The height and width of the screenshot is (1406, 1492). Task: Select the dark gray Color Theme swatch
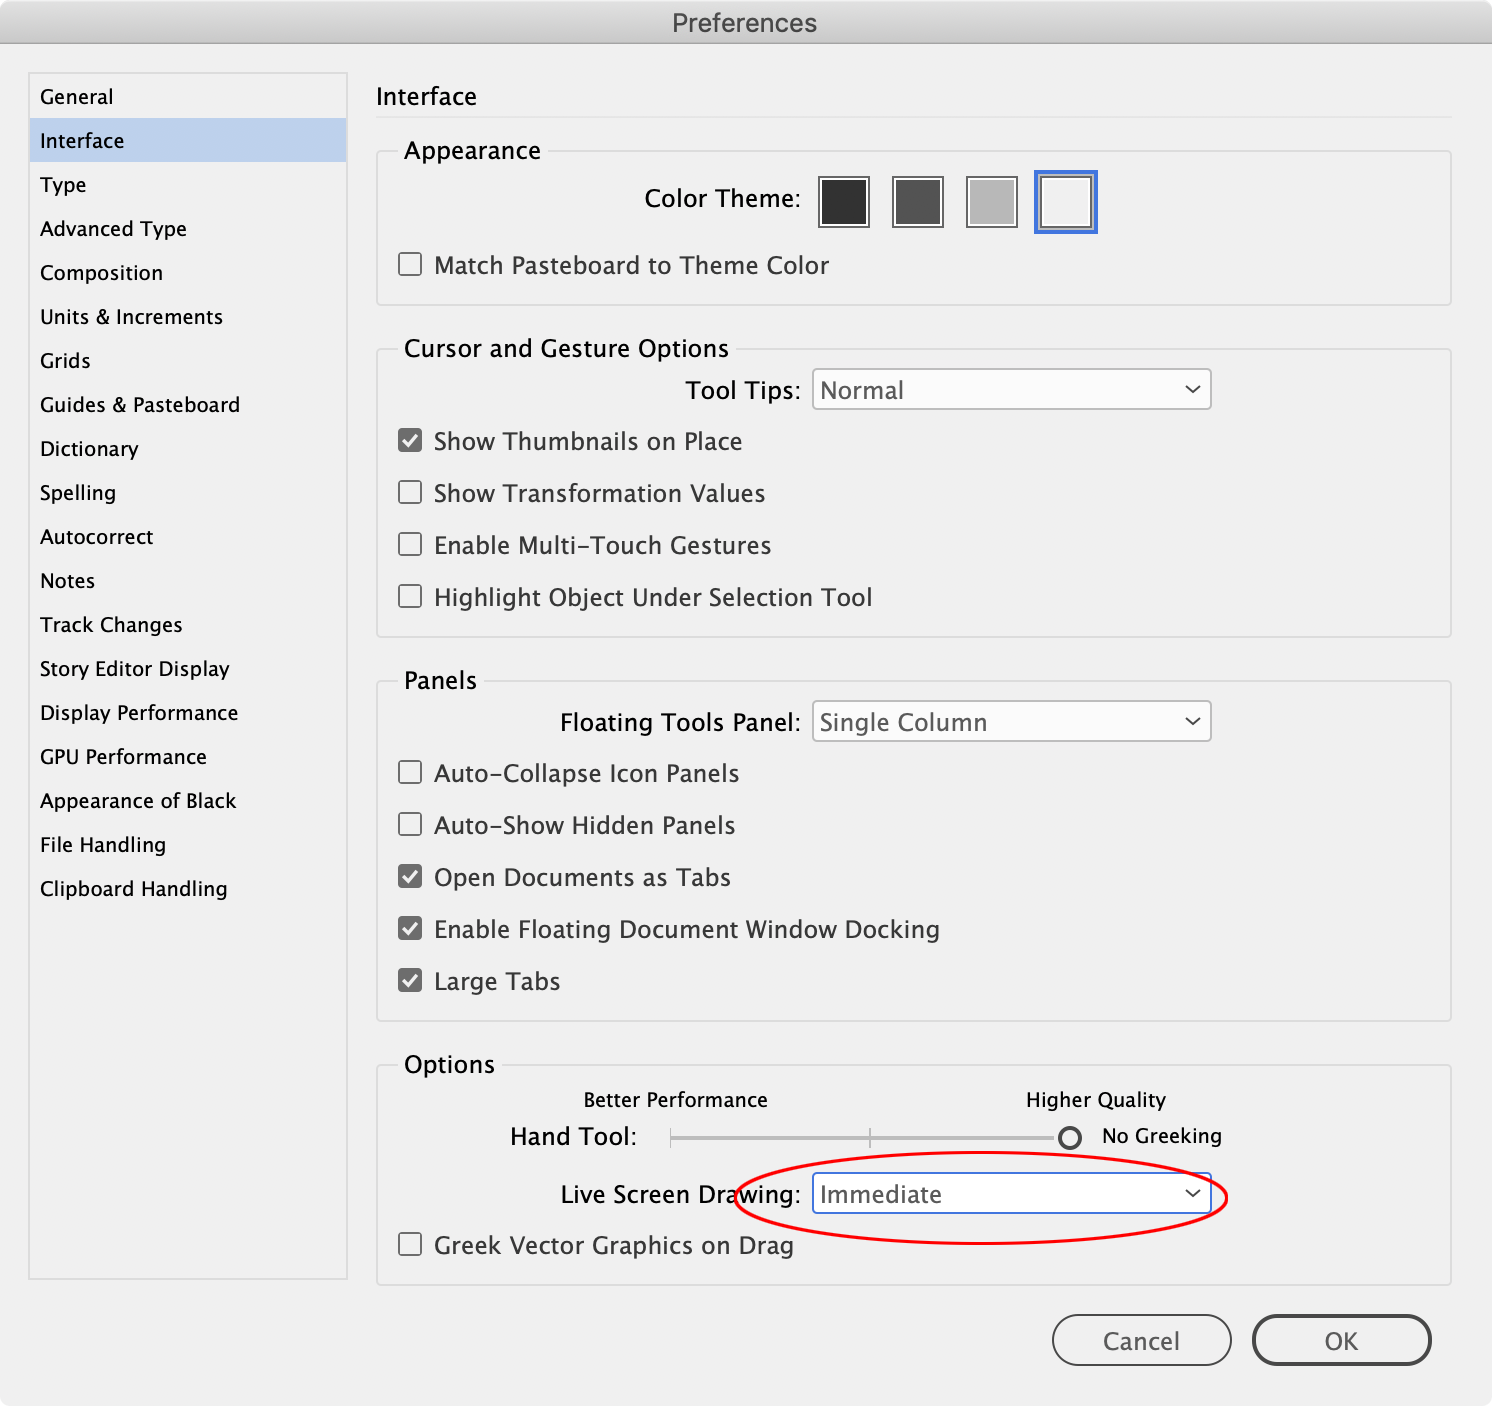[917, 201]
